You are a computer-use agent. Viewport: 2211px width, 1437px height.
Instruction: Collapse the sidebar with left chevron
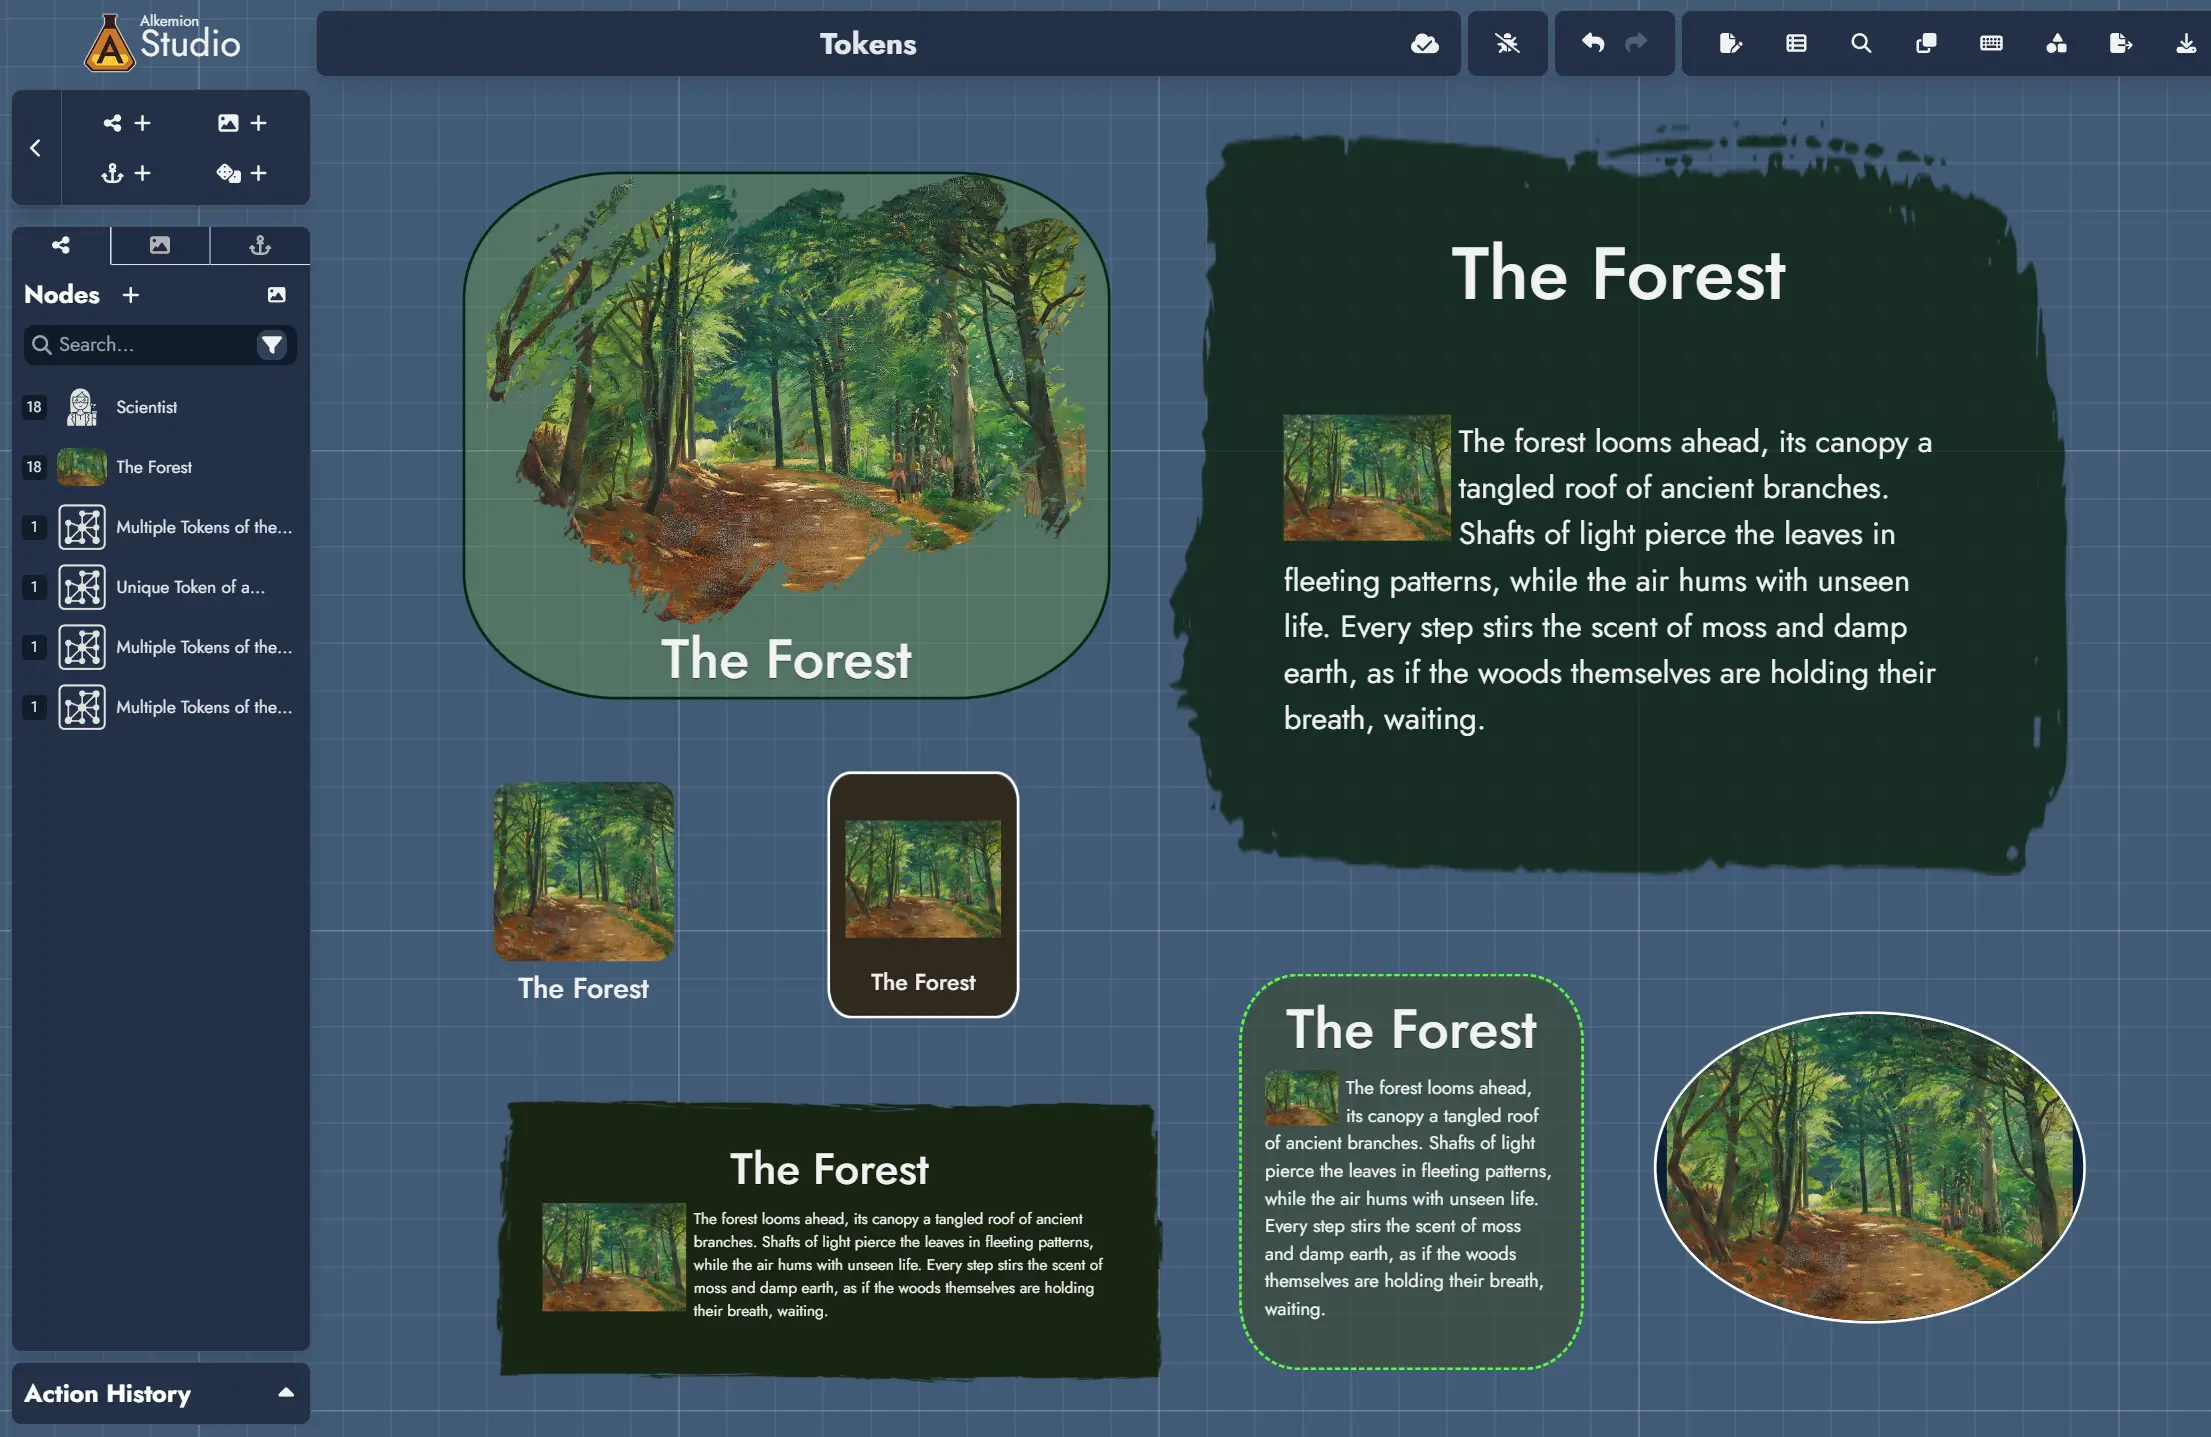(x=36, y=148)
